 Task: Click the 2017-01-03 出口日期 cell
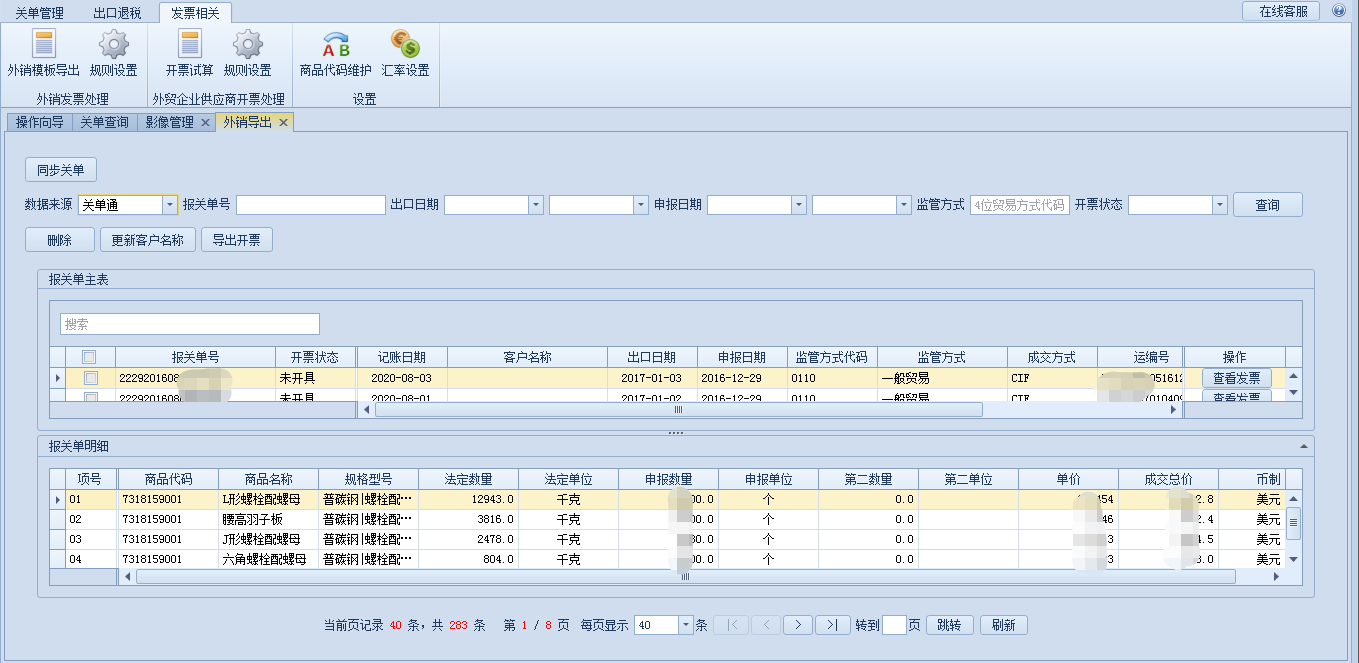coord(652,378)
